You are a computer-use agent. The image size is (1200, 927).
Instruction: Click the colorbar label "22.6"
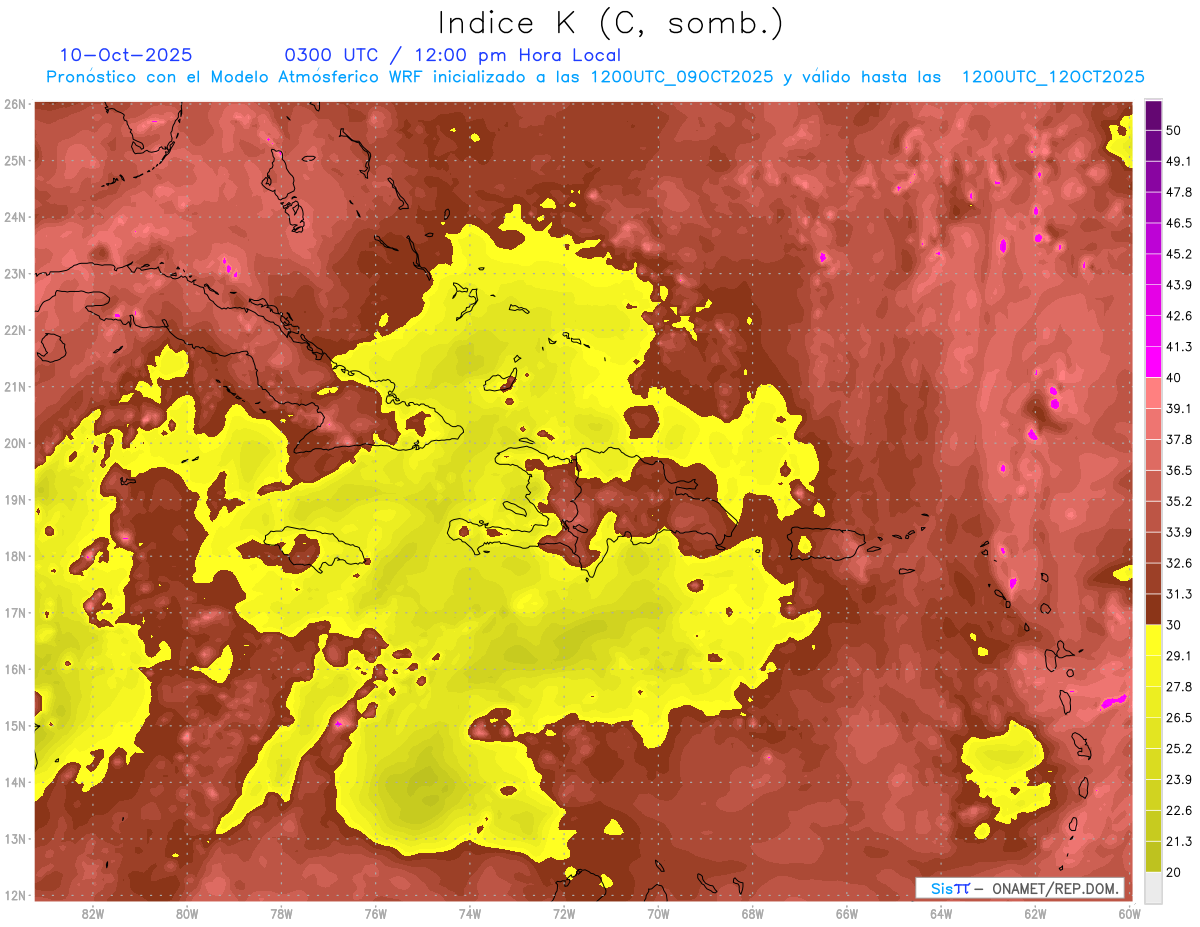(1178, 810)
